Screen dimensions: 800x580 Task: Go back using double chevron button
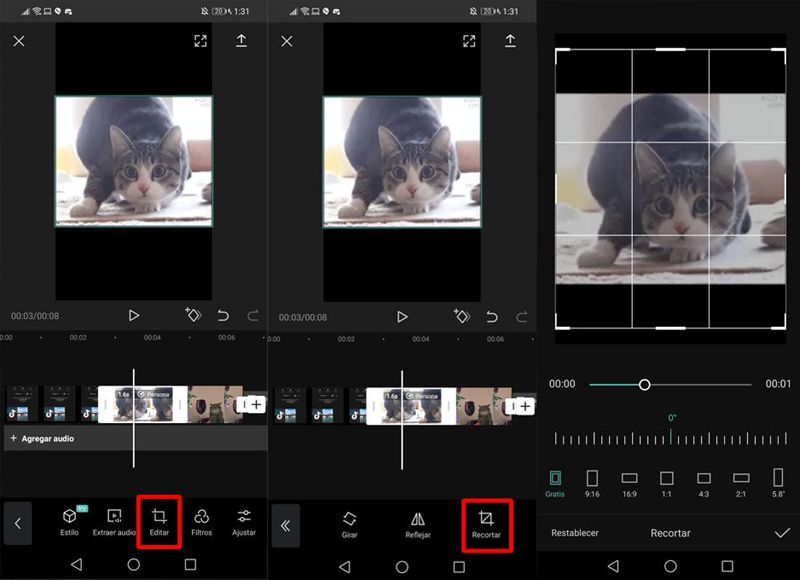coord(285,525)
